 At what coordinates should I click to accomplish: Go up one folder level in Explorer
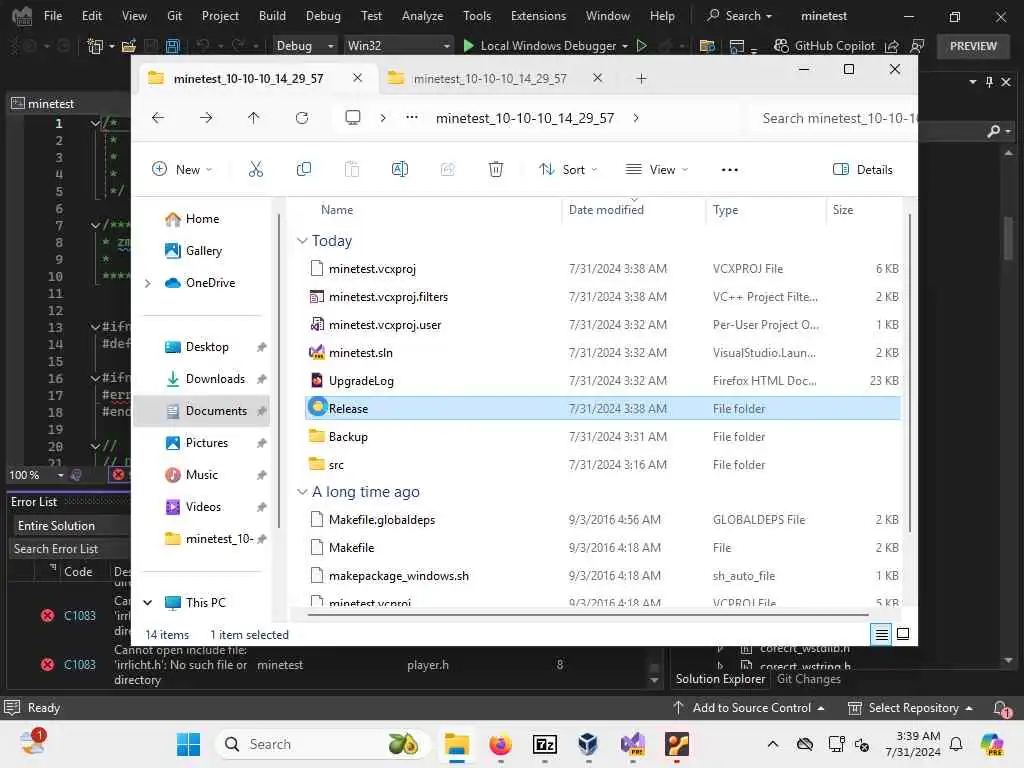pos(253,118)
